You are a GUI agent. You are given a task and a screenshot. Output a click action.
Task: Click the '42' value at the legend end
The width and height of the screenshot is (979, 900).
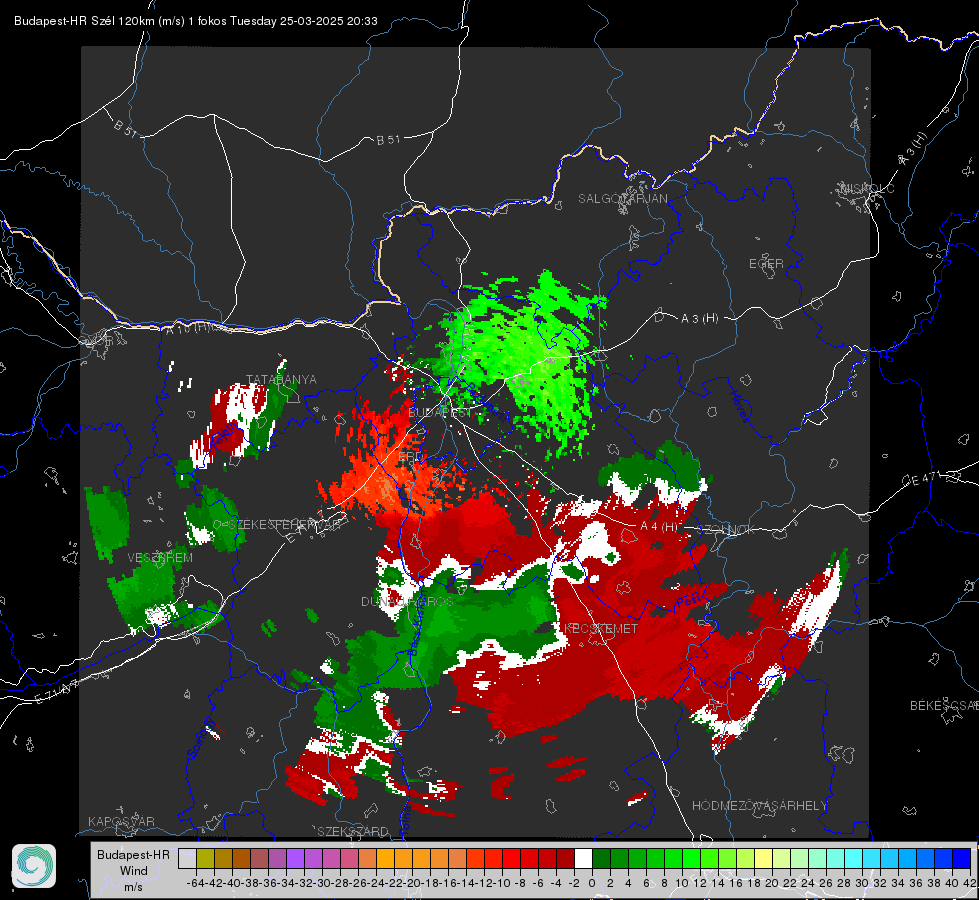[x=969, y=883]
